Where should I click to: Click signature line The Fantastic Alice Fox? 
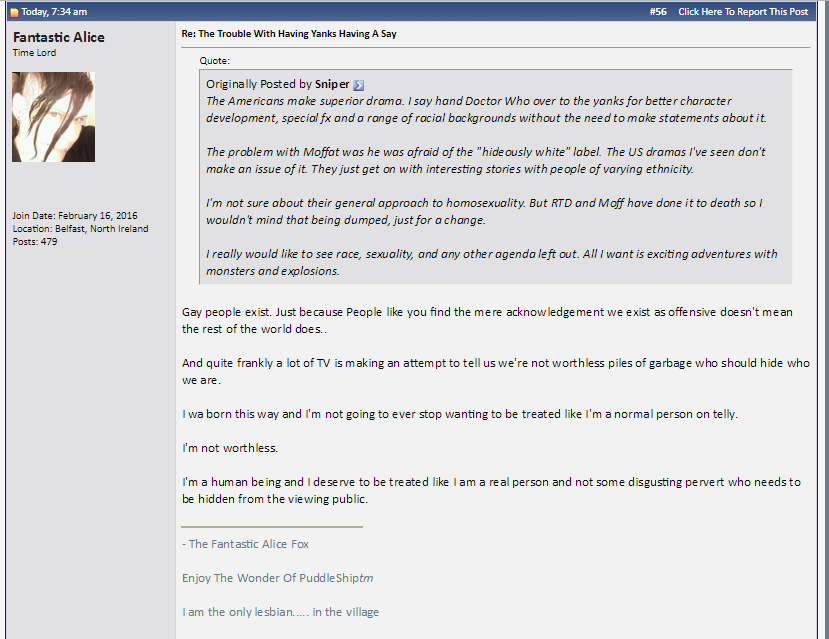tap(245, 544)
